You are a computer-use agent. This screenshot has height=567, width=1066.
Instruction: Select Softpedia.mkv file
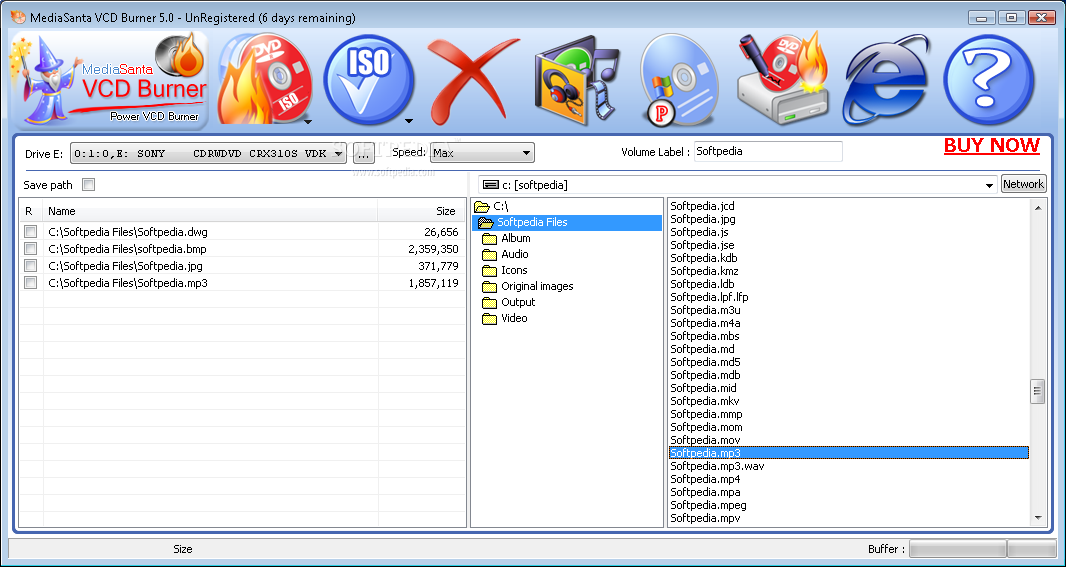[704, 401]
